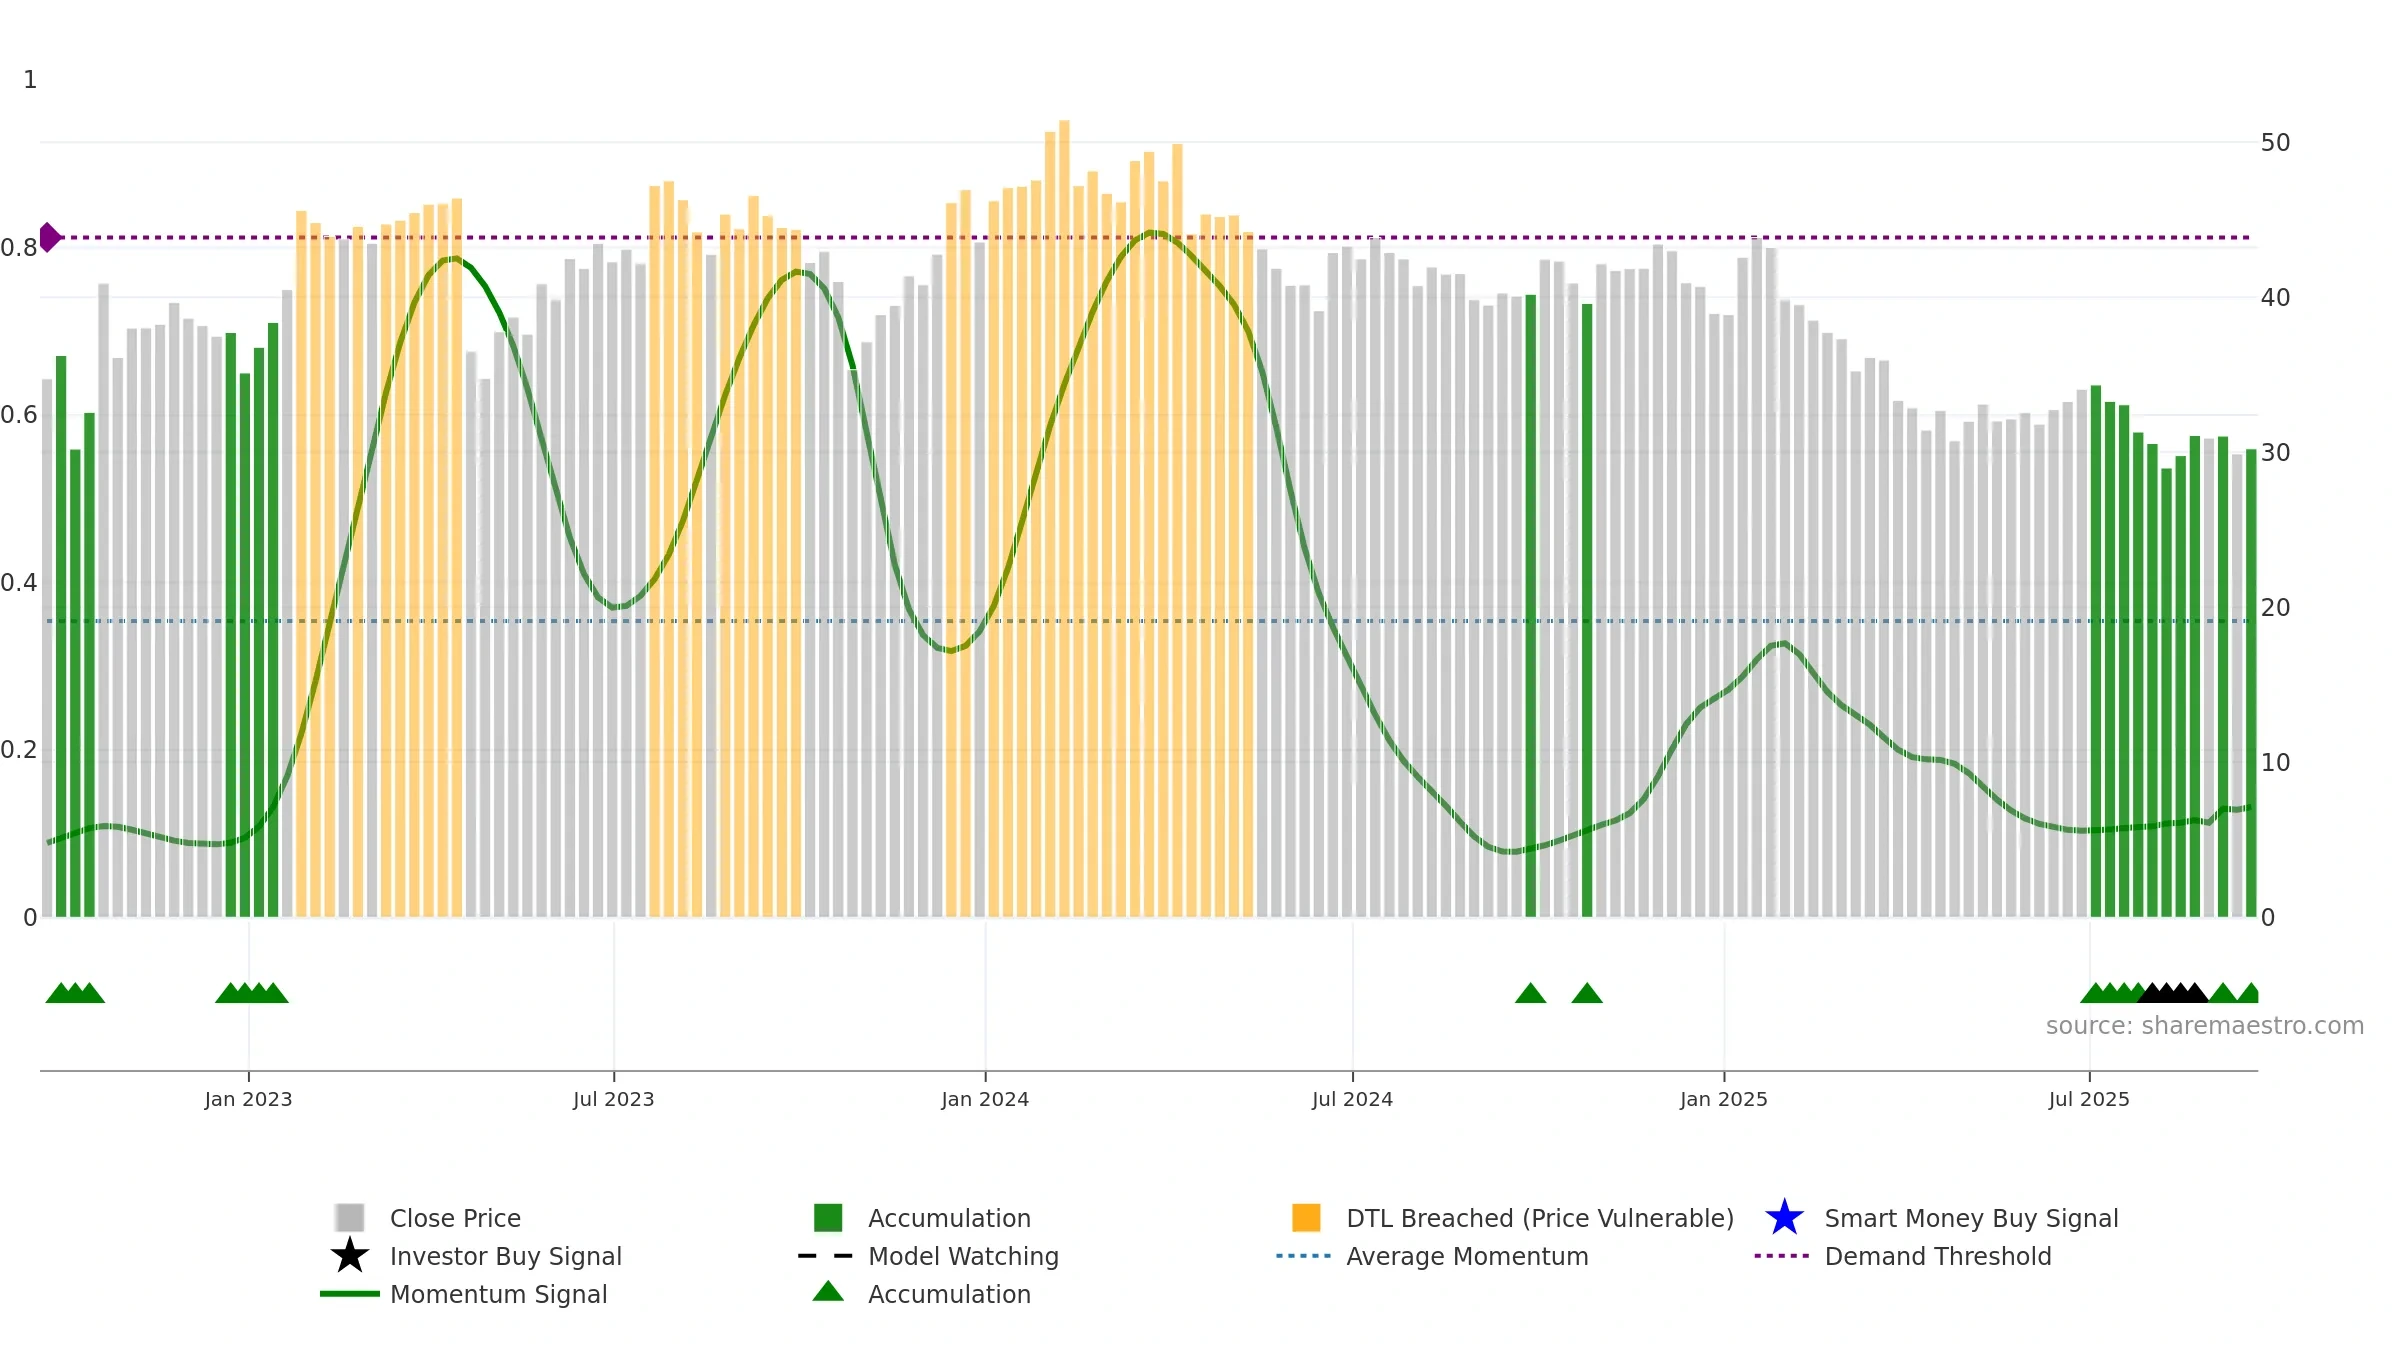Click the purple dotted Demand Threshold legend icon
2400x1350 pixels.
pos(1782,1256)
